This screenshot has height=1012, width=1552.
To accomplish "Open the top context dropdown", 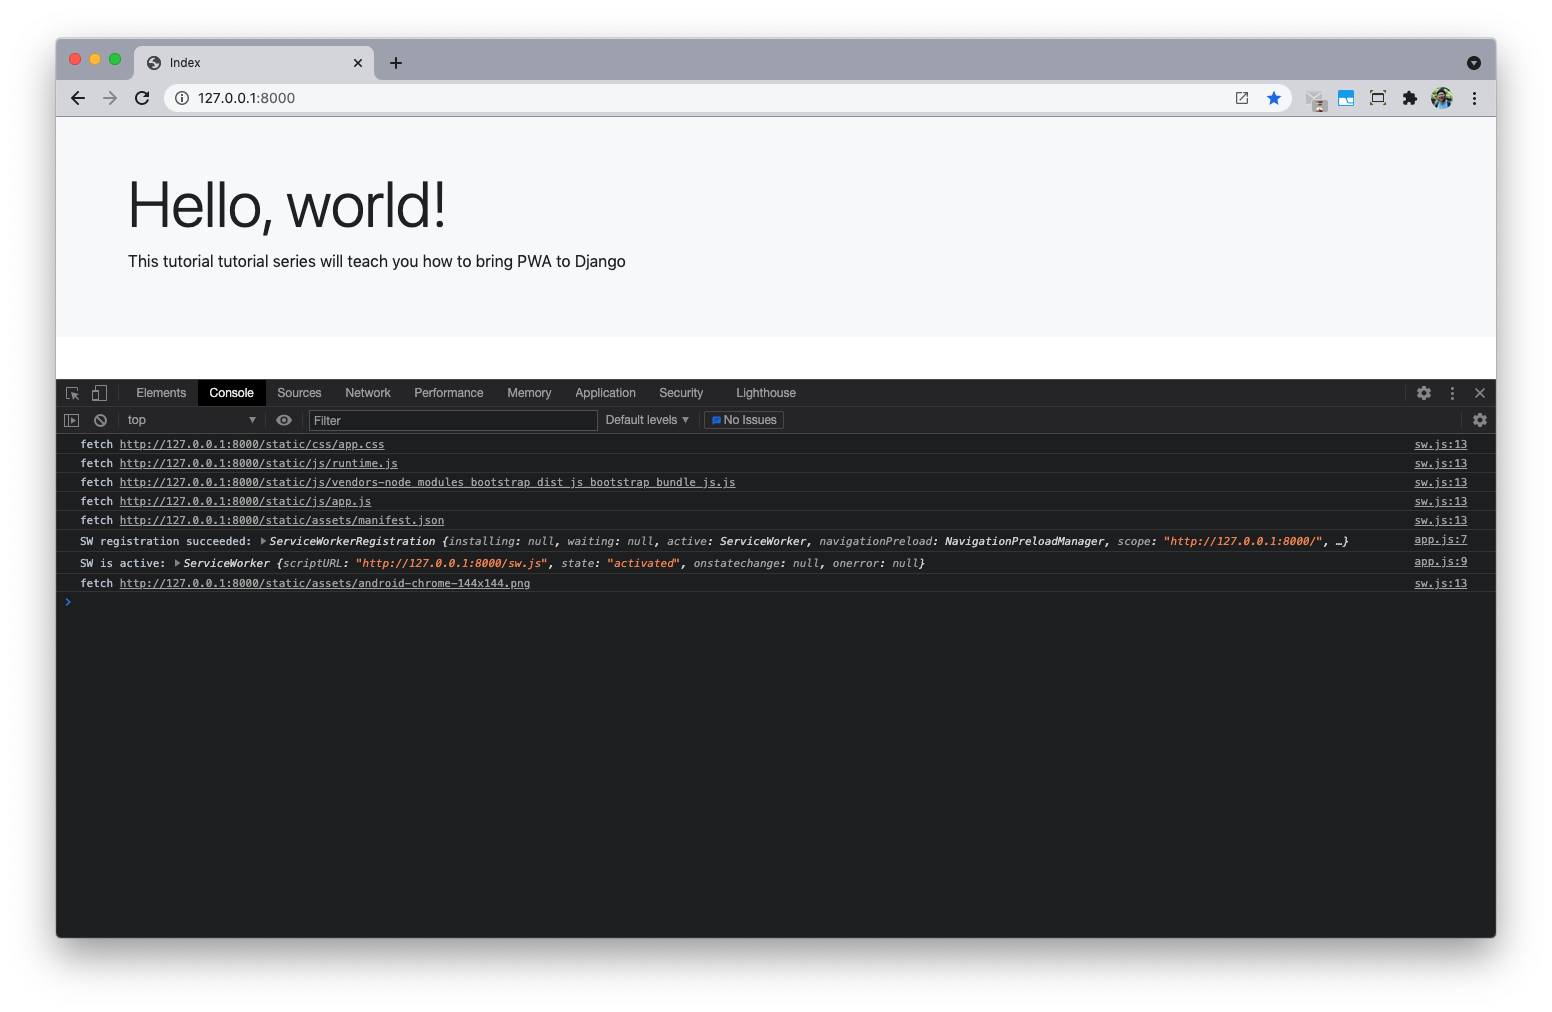I will pyautogui.click(x=190, y=420).
